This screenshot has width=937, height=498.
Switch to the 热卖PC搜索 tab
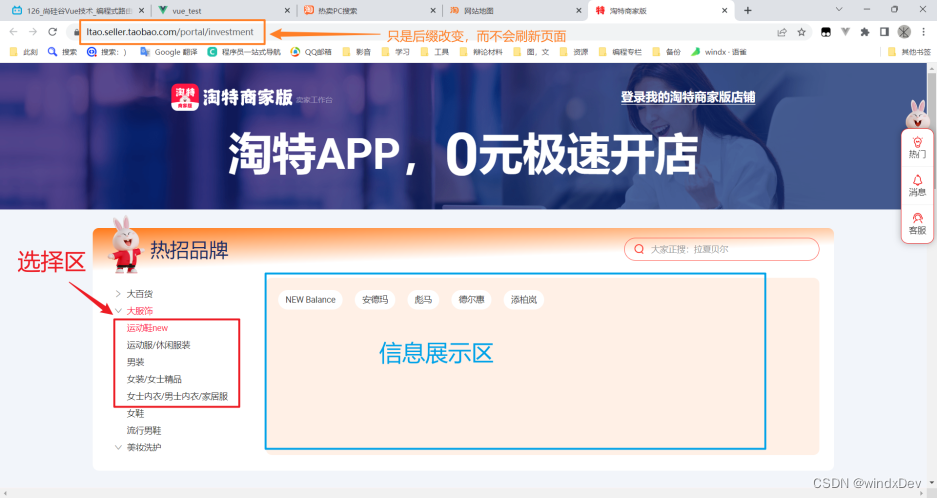(369, 11)
